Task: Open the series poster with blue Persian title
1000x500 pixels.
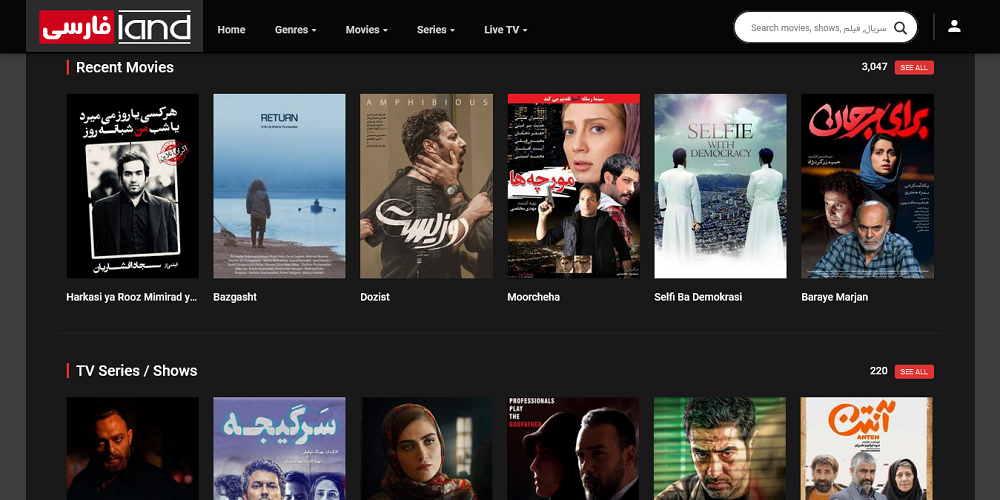Action: 279,449
